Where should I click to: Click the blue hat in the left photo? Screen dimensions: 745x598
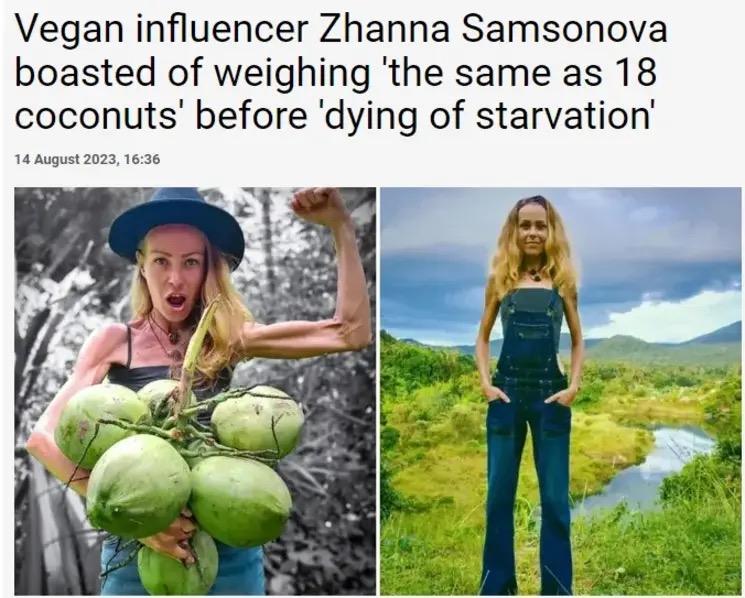click(176, 223)
